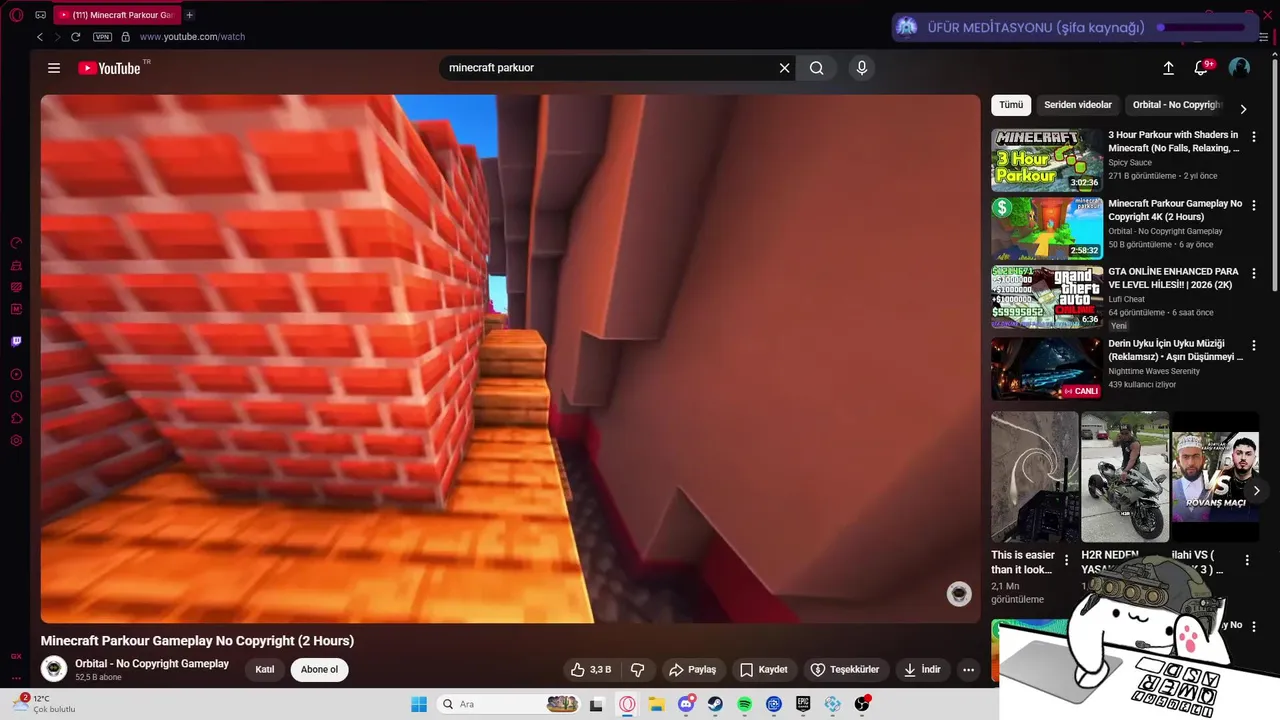Open the 3 Hour Parkour thumbnail
This screenshot has height=720, width=1280.
click(x=1047, y=160)
